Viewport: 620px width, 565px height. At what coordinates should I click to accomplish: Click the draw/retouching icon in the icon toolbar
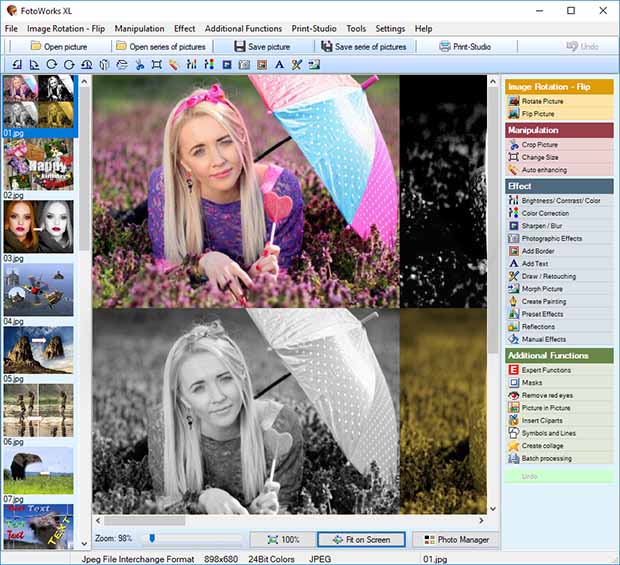pyautogui.click(x=297, y=64)
